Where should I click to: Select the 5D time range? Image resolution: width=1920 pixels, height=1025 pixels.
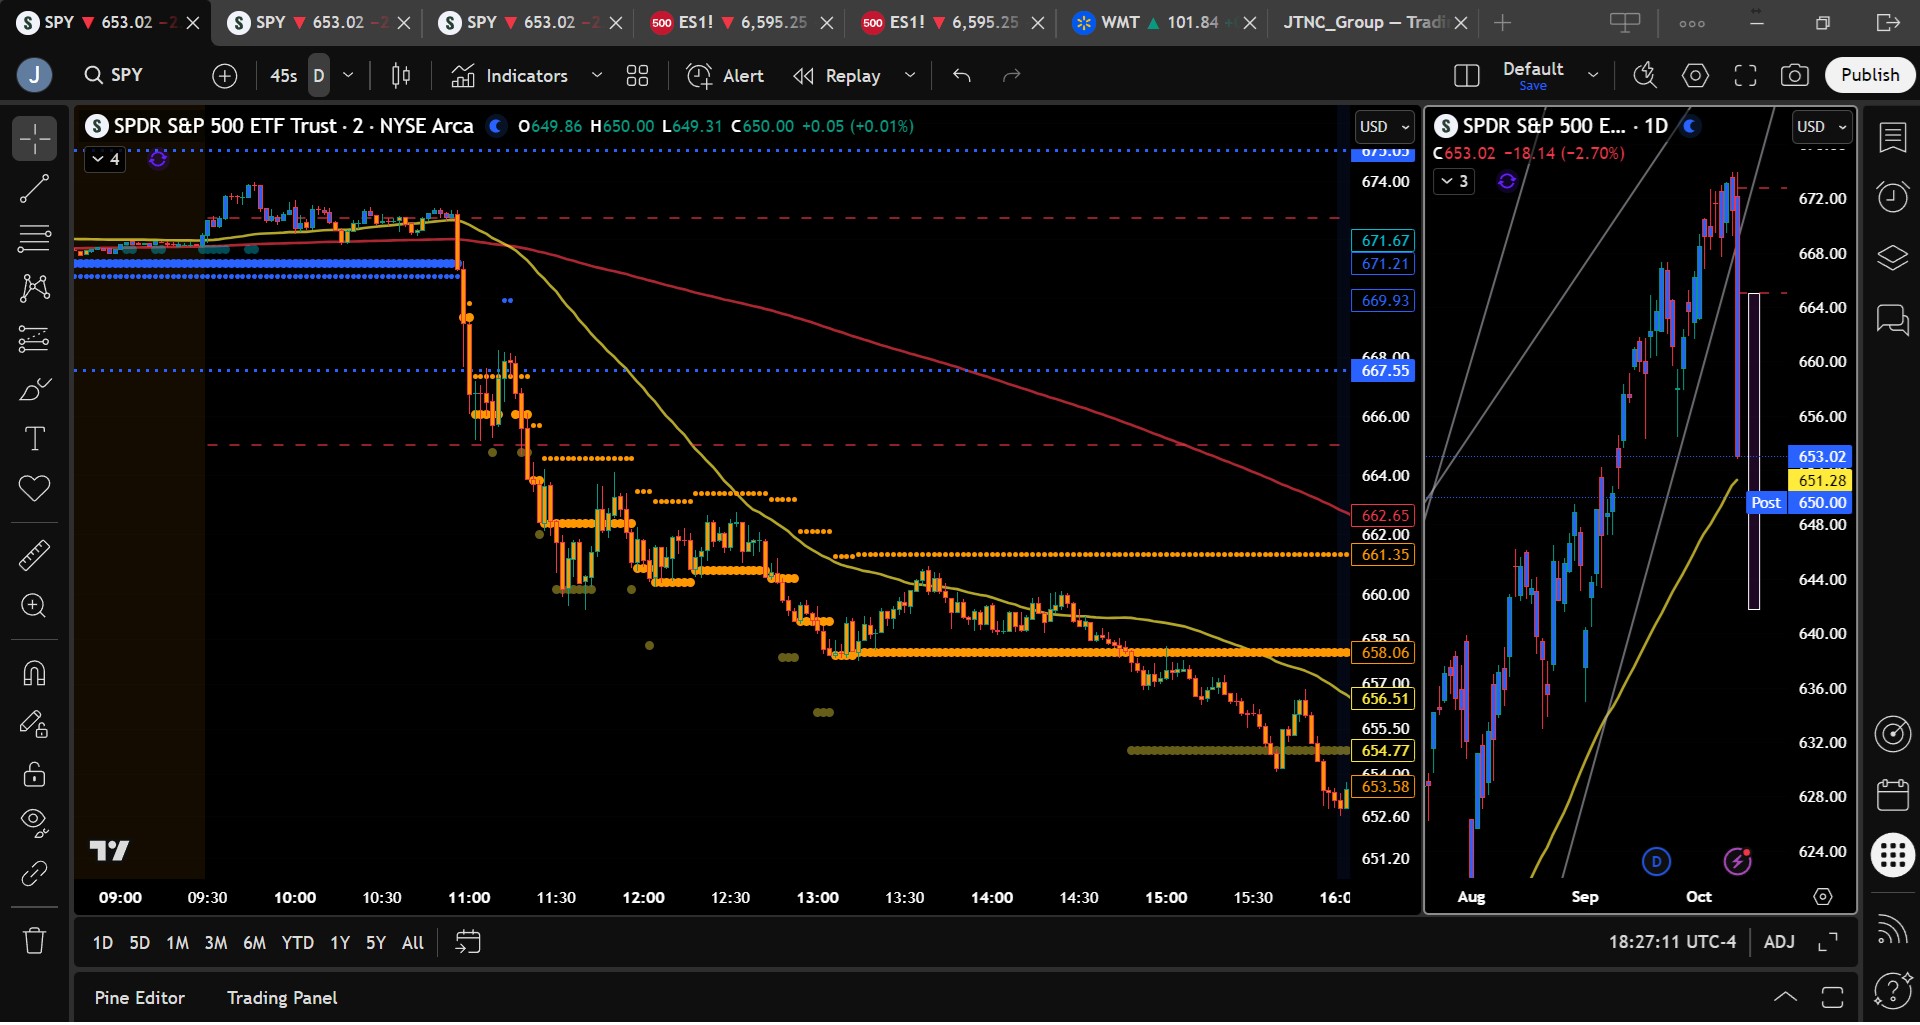click(x=140, y=943)
